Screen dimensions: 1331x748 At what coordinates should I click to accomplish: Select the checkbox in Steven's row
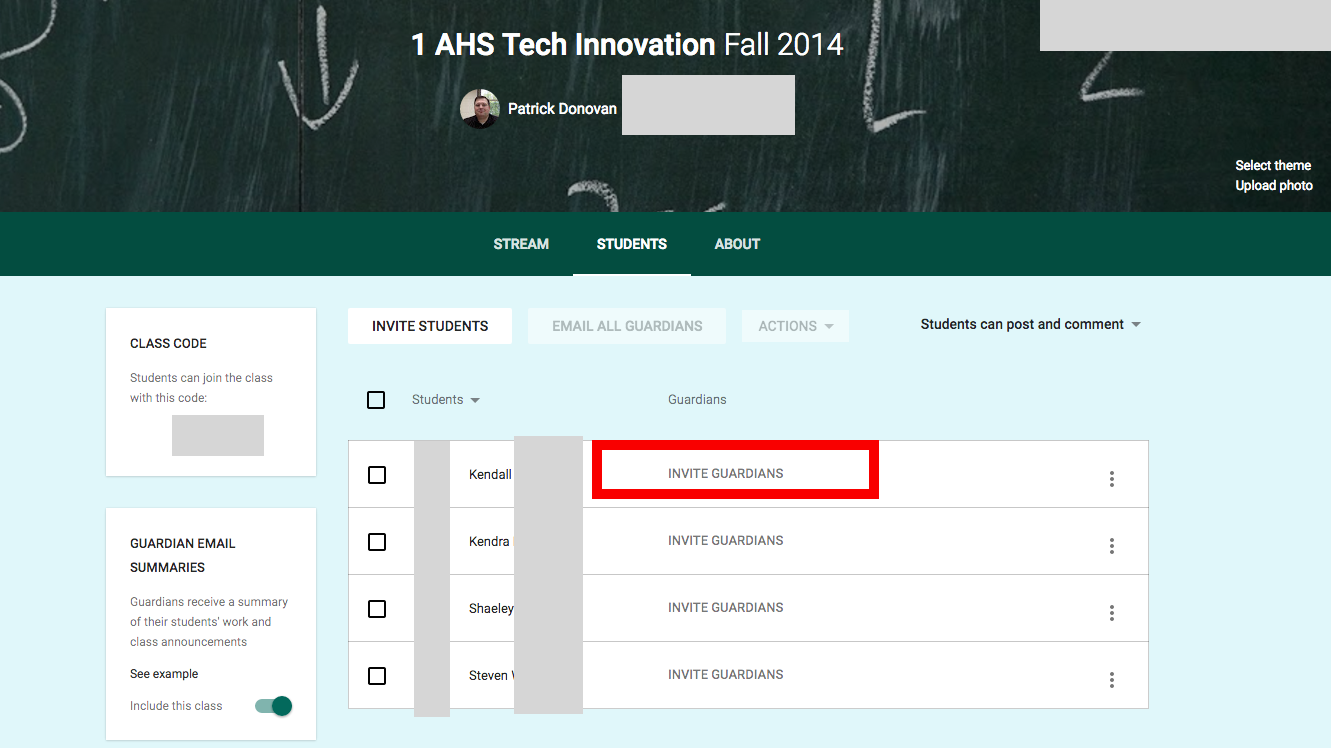(x=377, y=676)
